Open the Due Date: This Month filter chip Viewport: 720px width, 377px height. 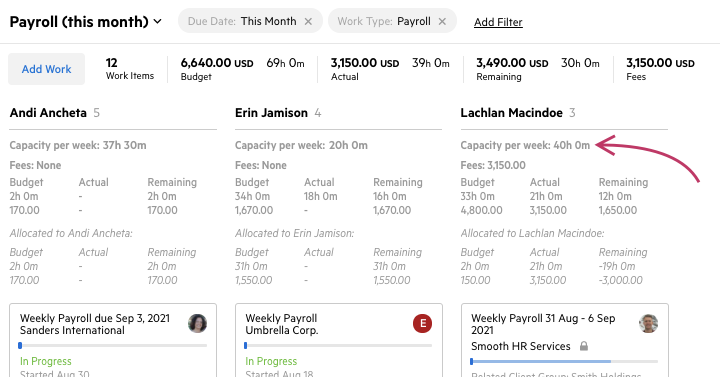(x=242, y=21)
